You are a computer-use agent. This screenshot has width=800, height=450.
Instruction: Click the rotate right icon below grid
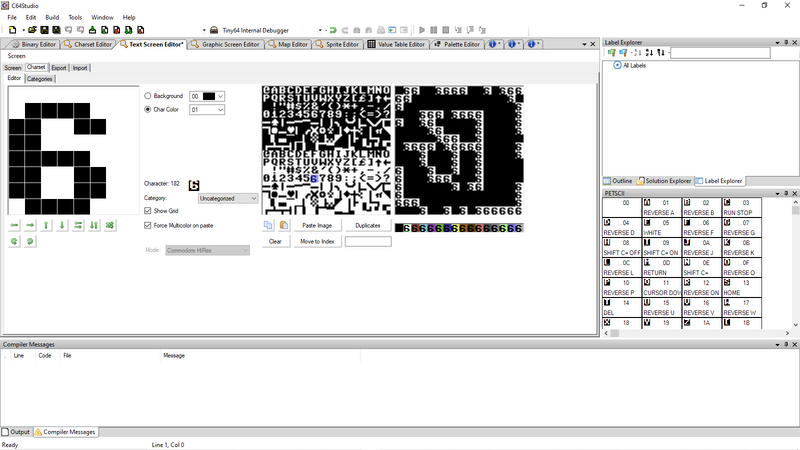30,241
